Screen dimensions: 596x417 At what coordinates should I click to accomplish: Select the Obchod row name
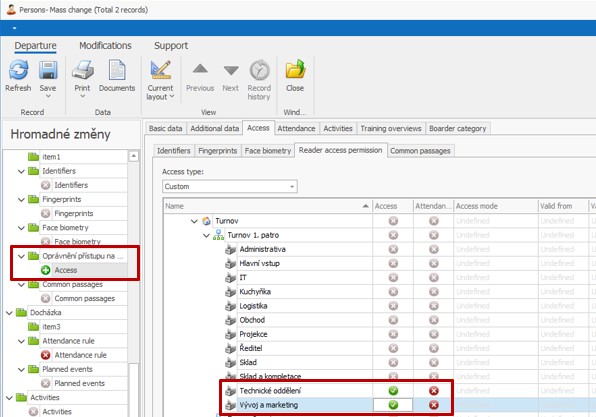click(x=252, y=320)
